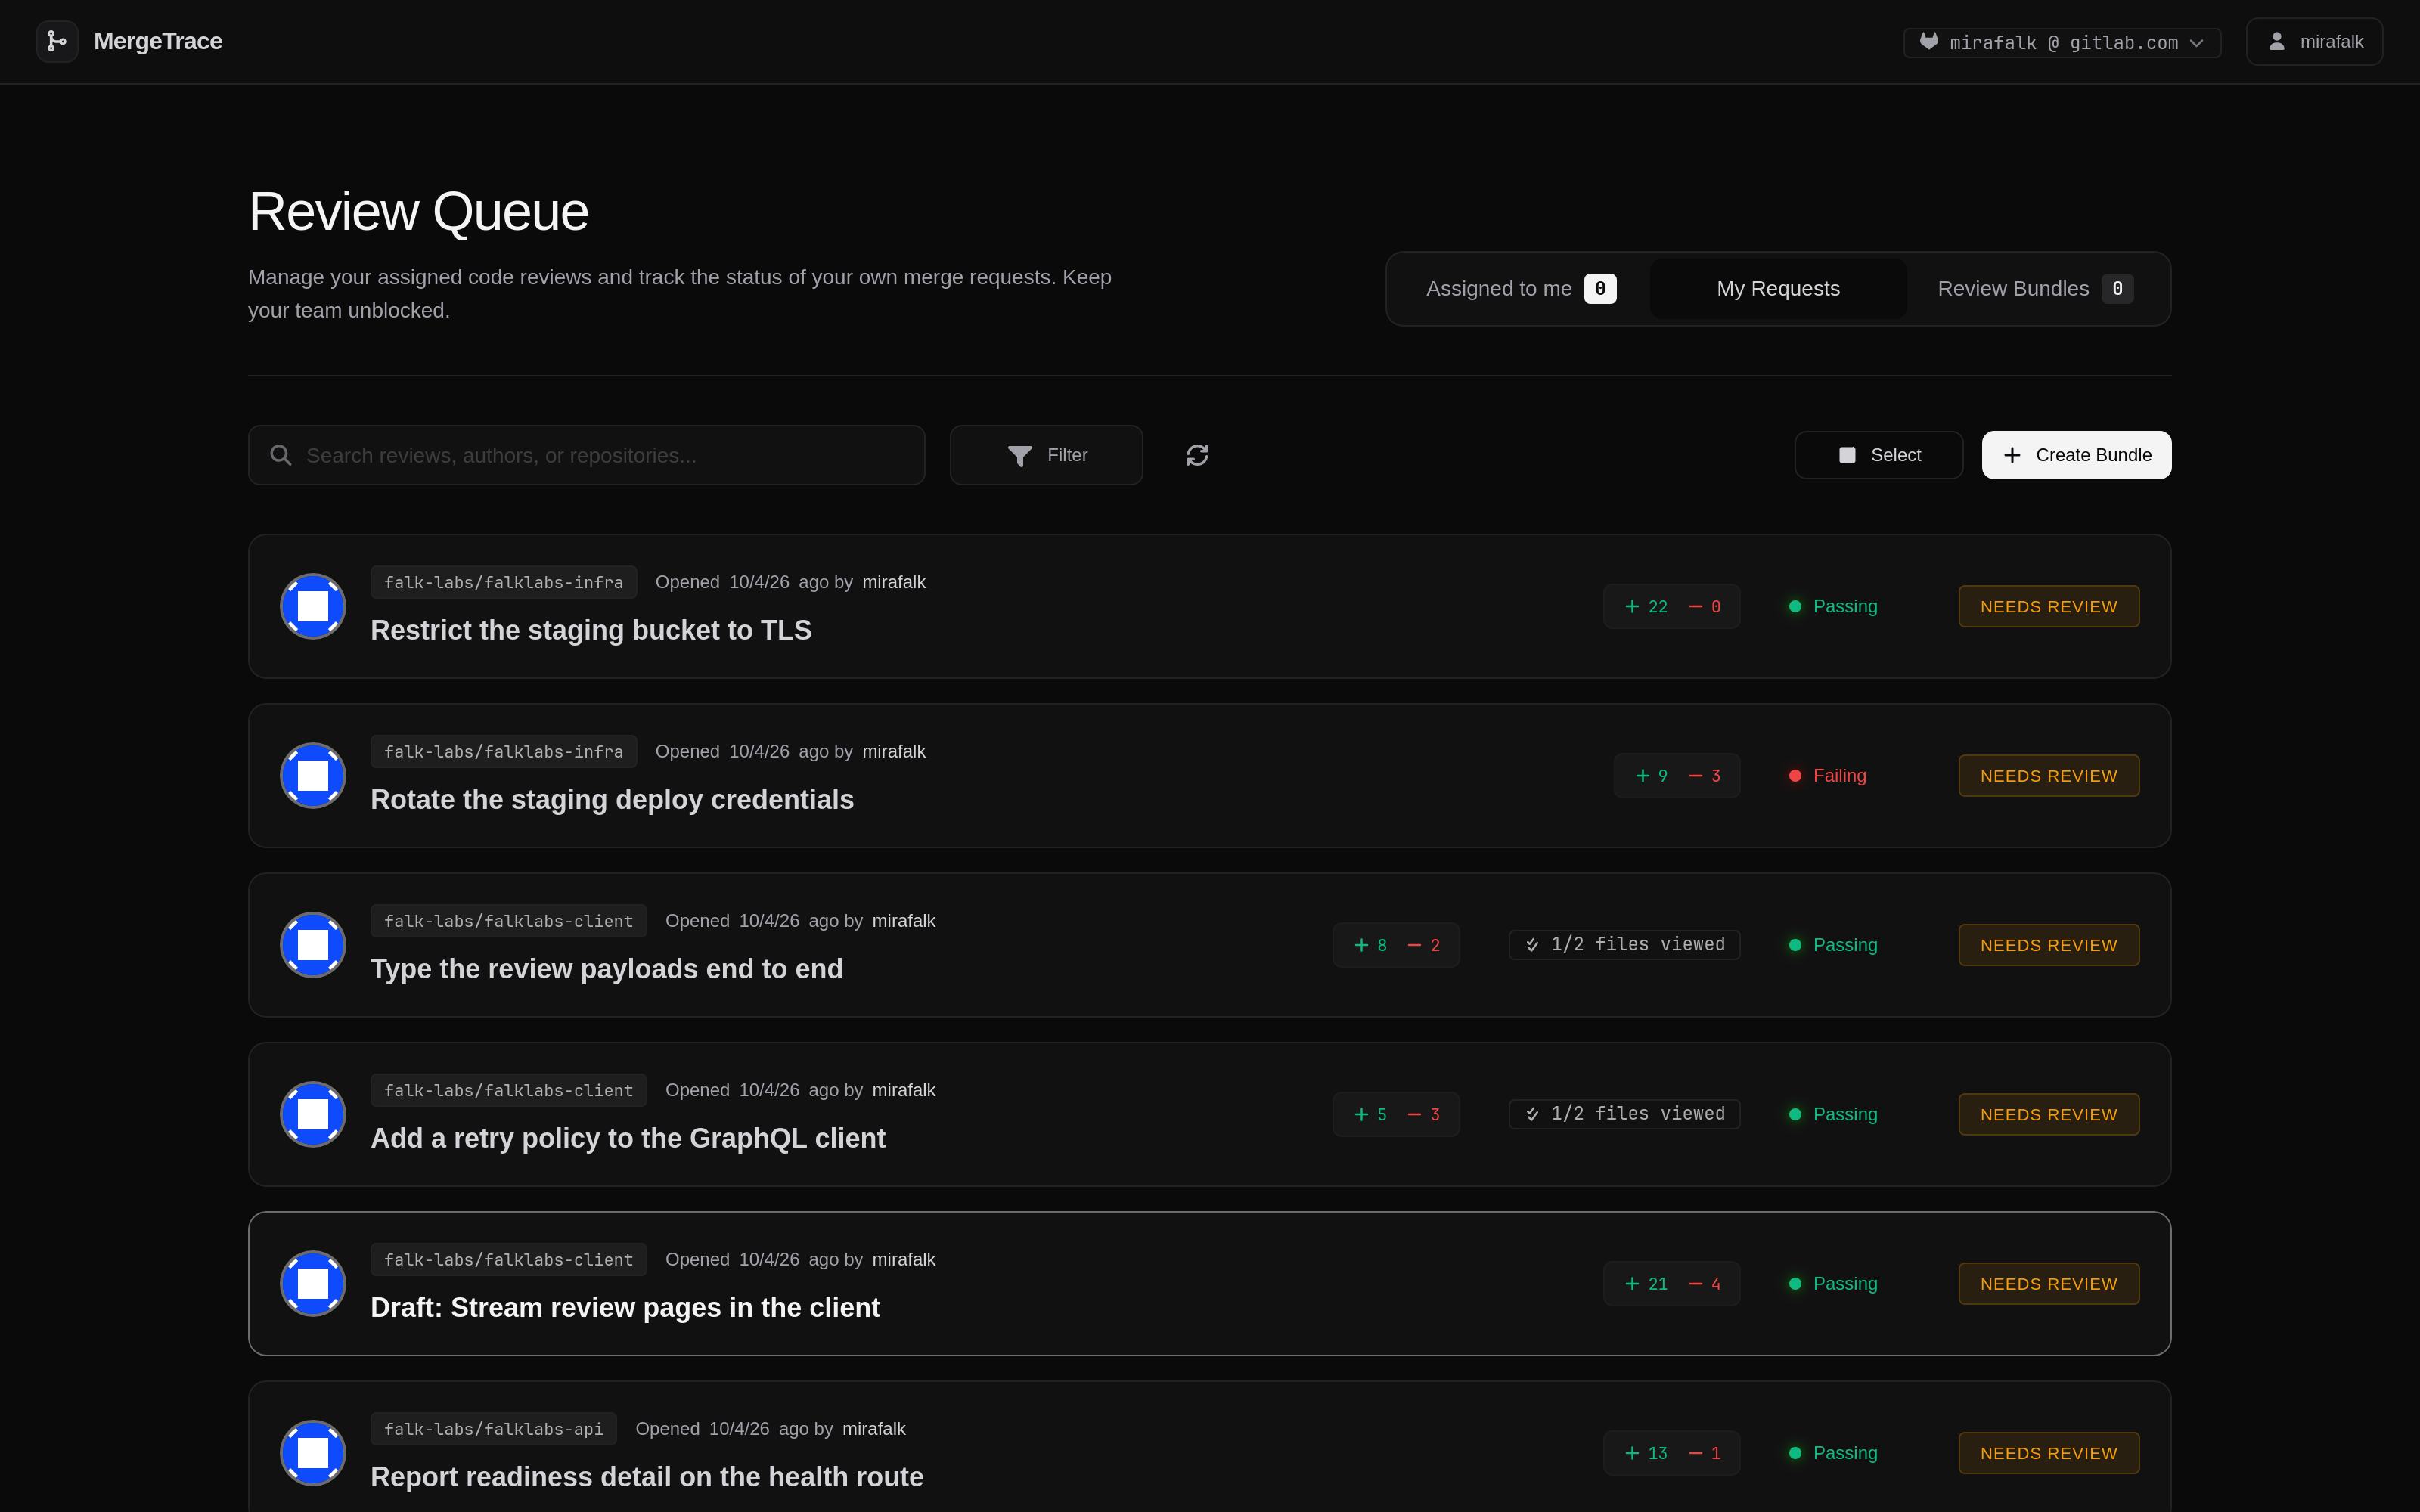Click NEEDS REVIEW badge on Restrict staging bucket row

point(2048,606)
